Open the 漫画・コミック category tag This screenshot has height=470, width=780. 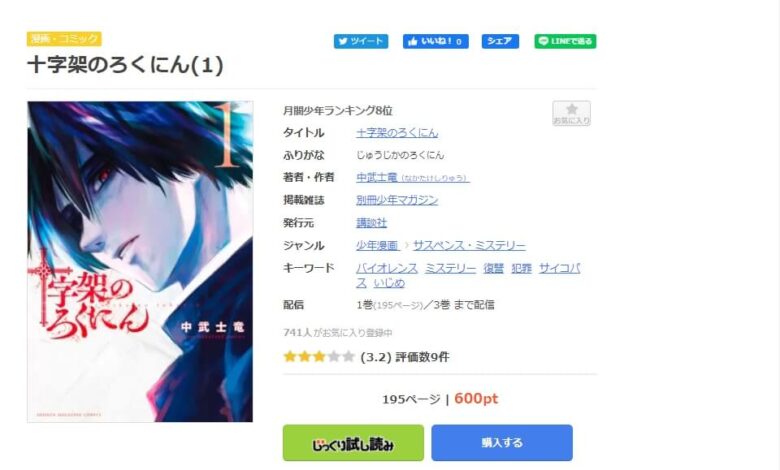pyautogui.click(x=64, y=39)
